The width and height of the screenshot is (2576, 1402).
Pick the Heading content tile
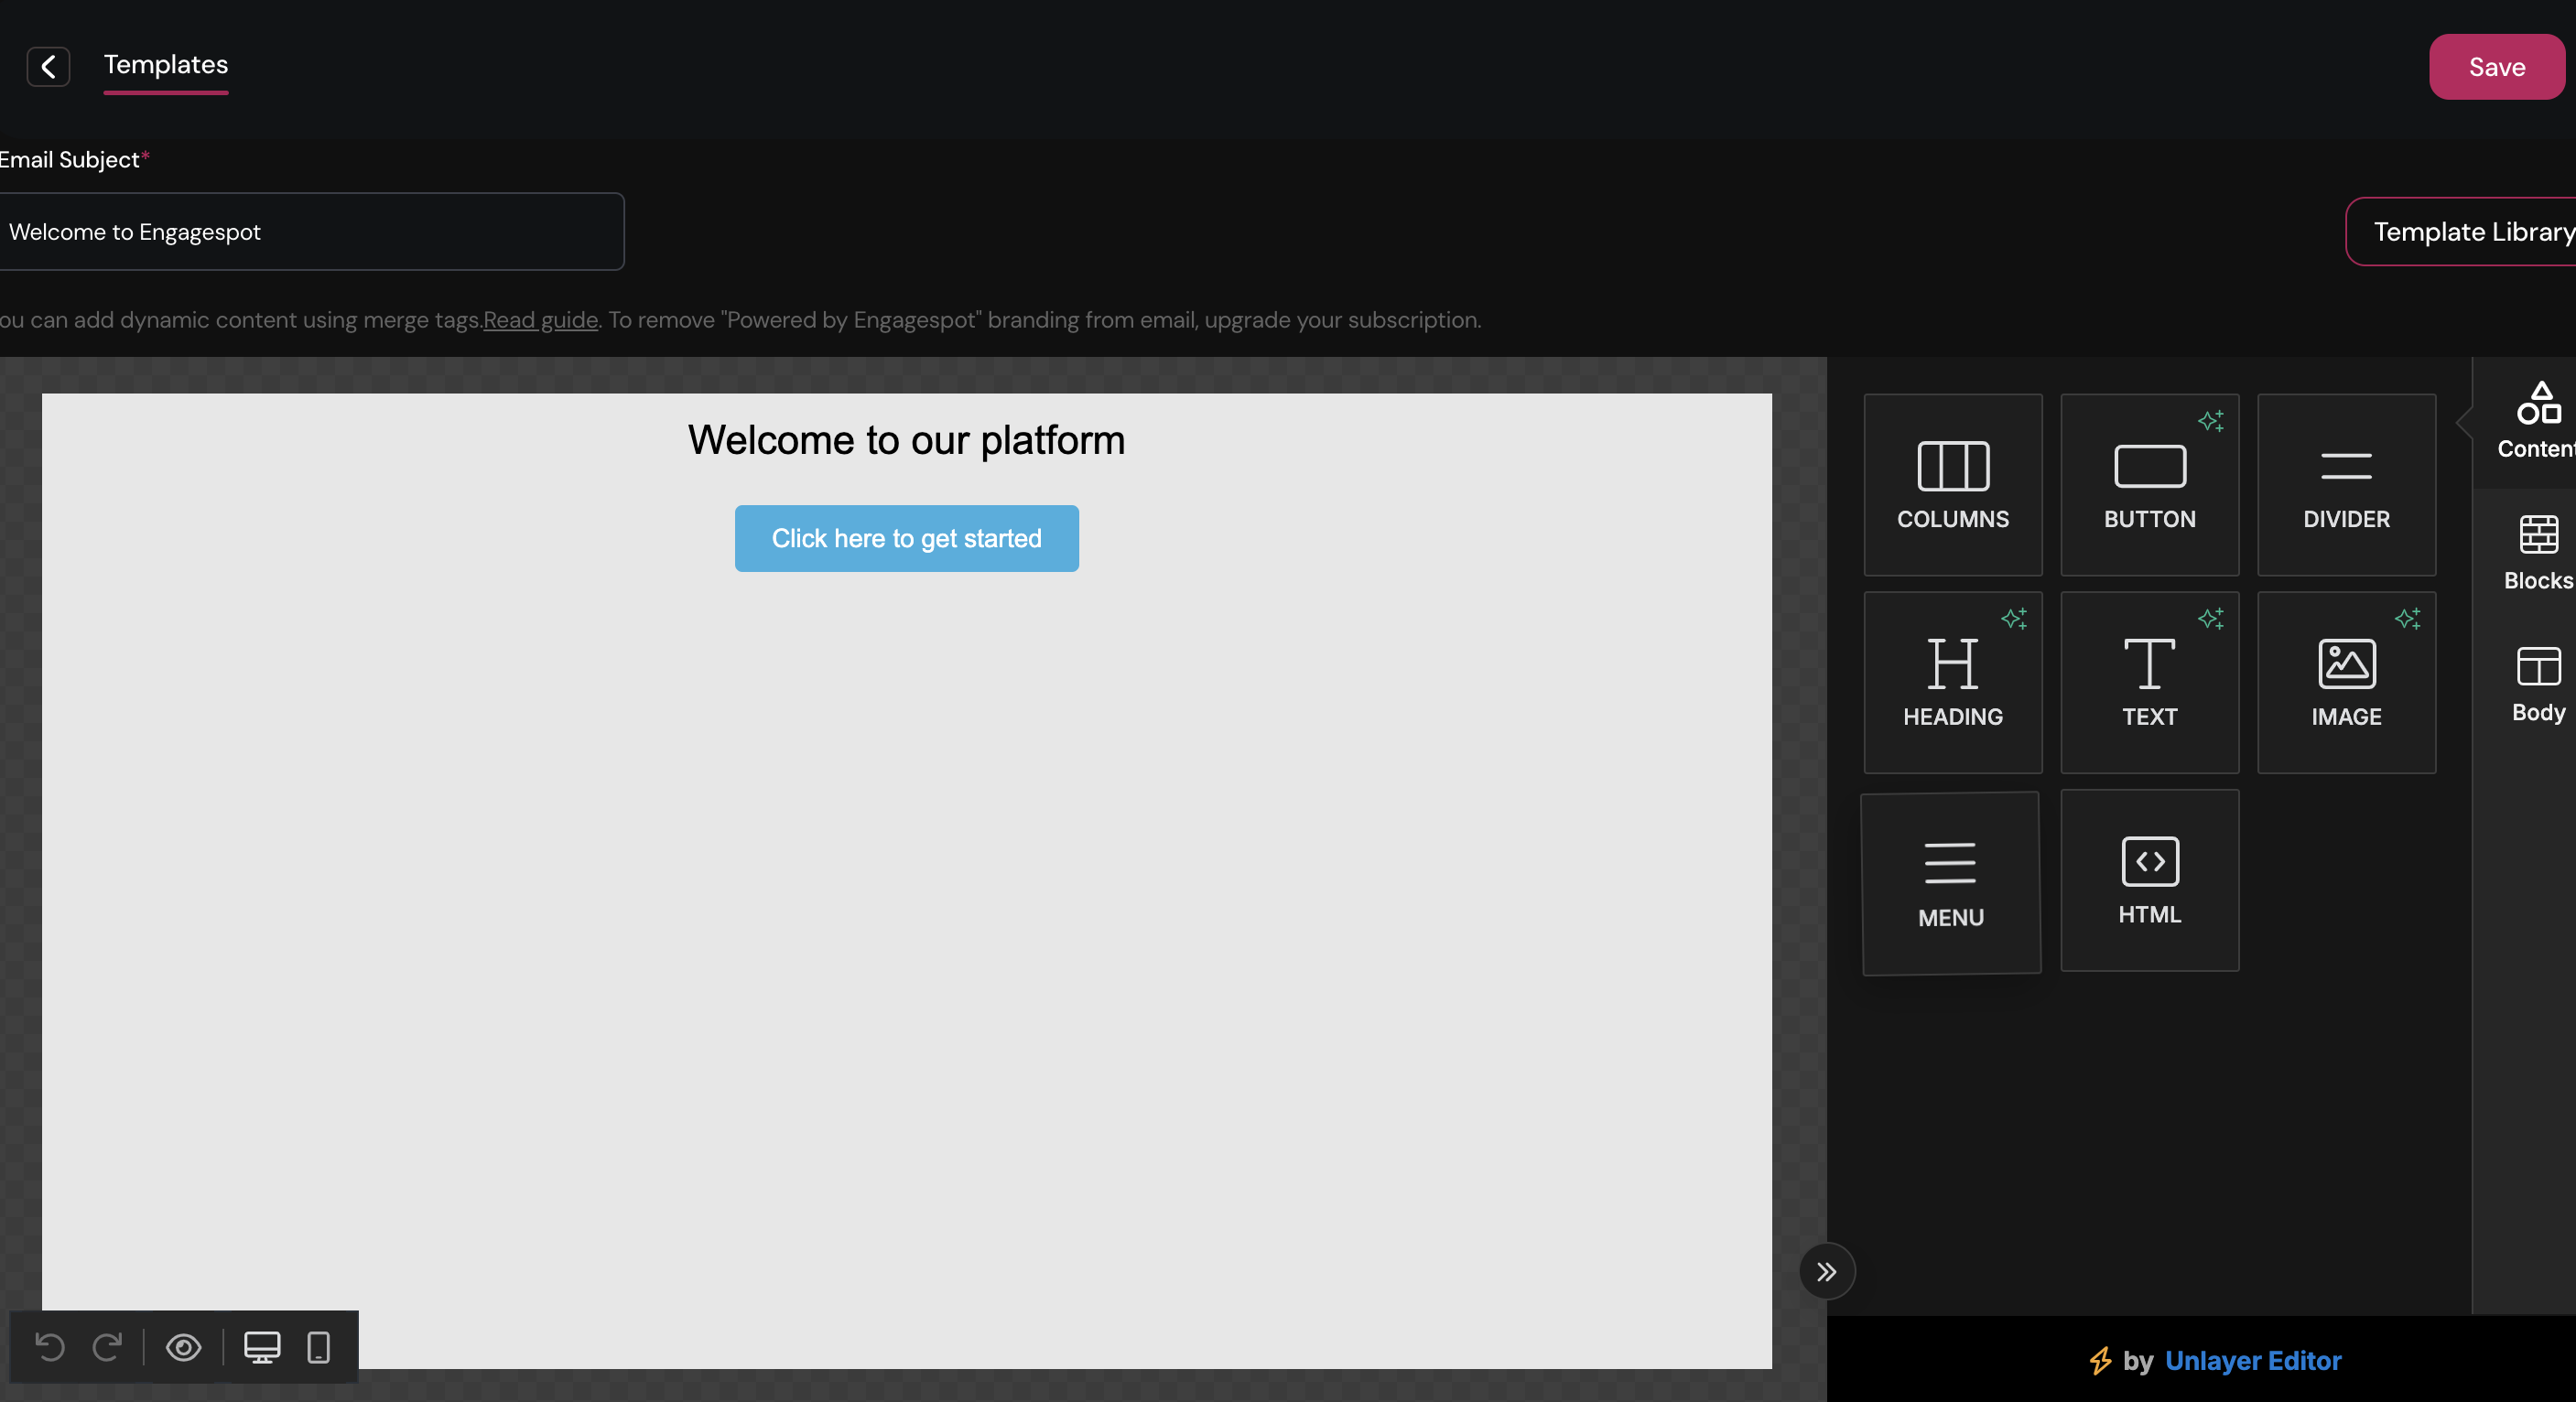(1952, 683)
